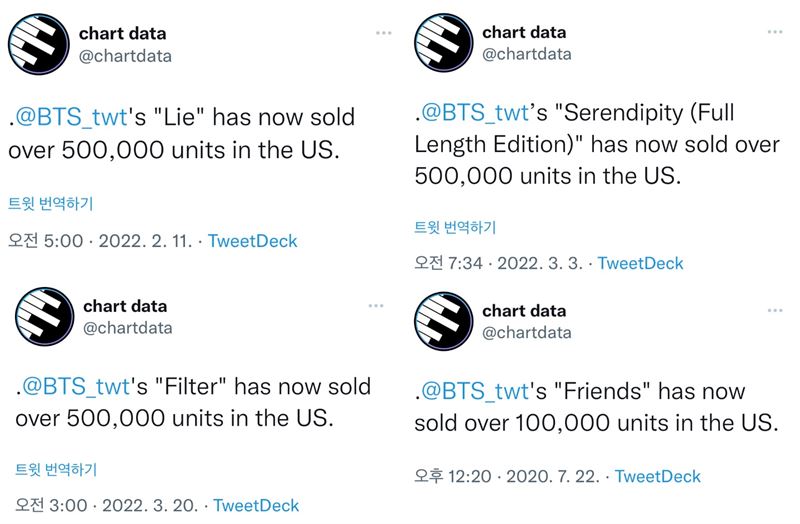This screenshot has width=800, height=524.
Task: Translate the Filter tweet via 트윗 번역하기
Action: point(56,469)
